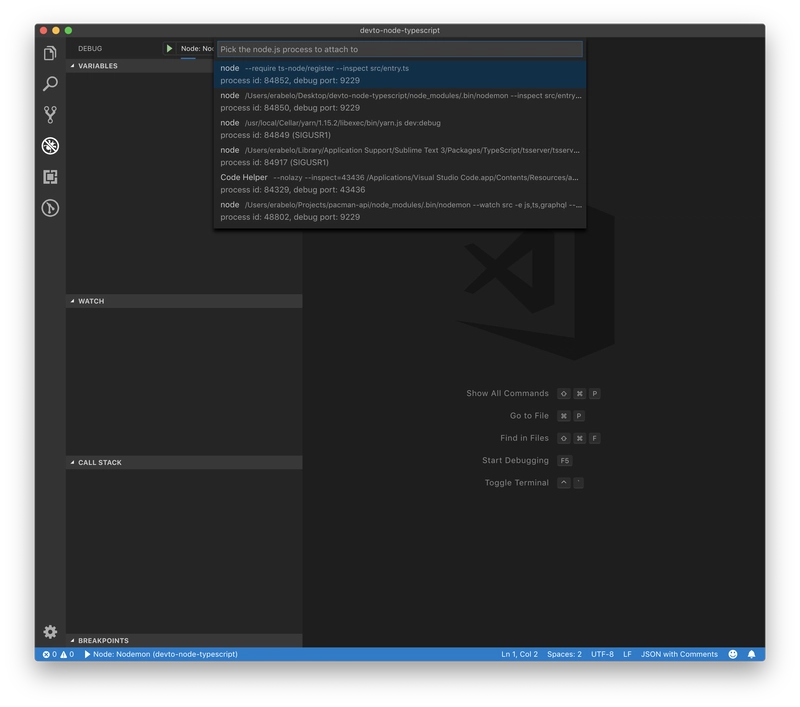Change line ending via LF item

point(627,654)
